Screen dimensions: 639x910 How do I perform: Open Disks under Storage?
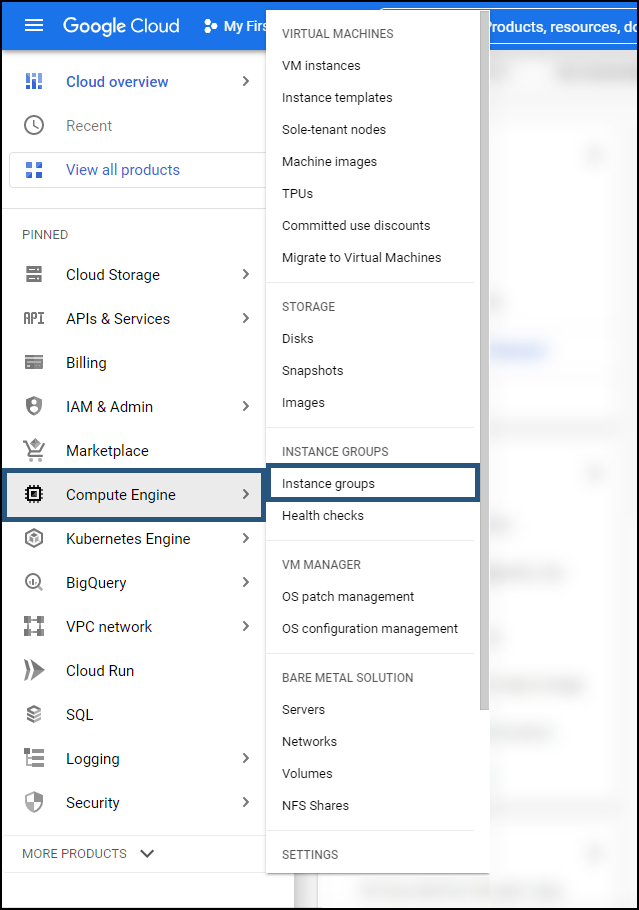click(x=298, y=338)
